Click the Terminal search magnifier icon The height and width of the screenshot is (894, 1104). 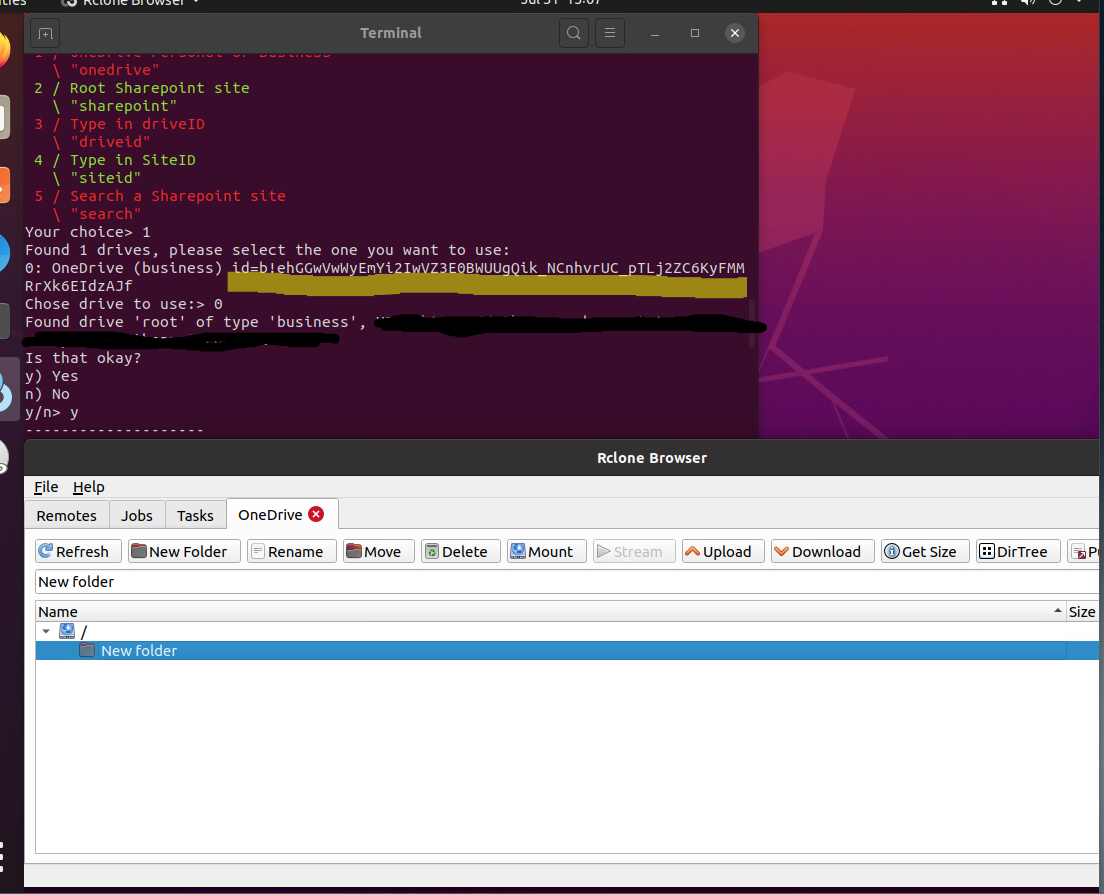pyautogui.click(x=574, y=33)
